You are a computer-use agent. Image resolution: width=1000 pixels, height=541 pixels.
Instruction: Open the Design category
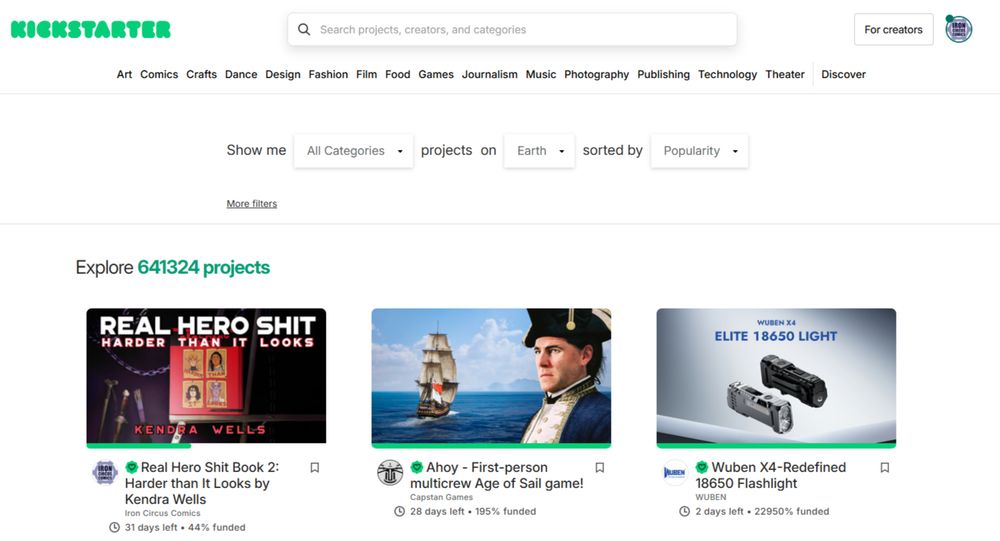pyautogui.click(x=283, y=75)
